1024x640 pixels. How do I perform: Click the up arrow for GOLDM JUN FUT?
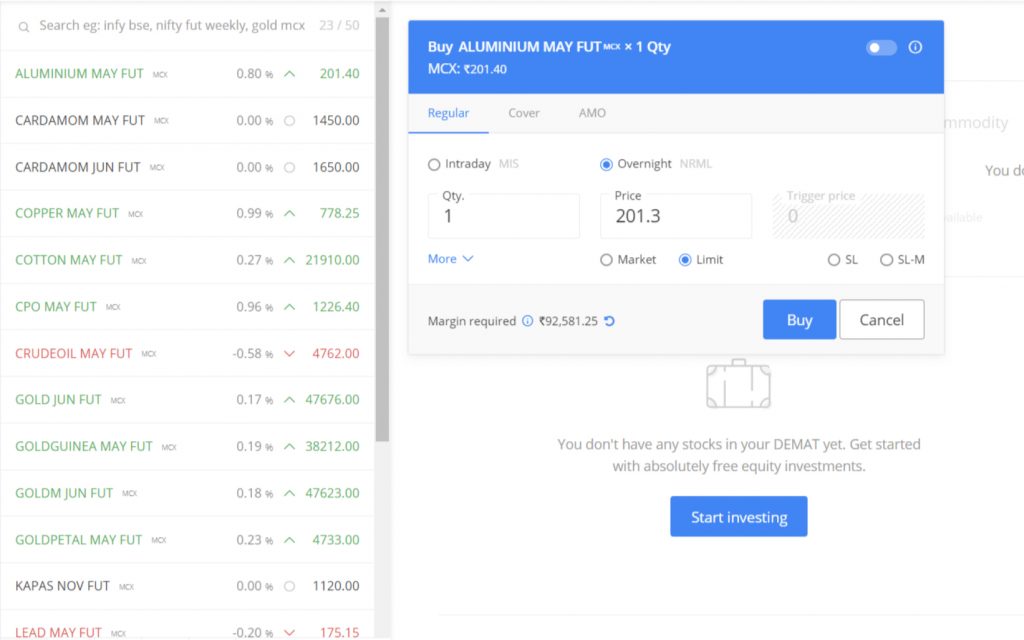(x=289, y=493)
